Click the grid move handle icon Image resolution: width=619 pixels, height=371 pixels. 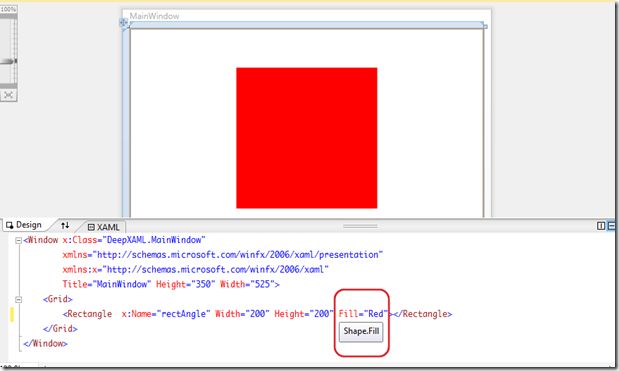[124, 23]
